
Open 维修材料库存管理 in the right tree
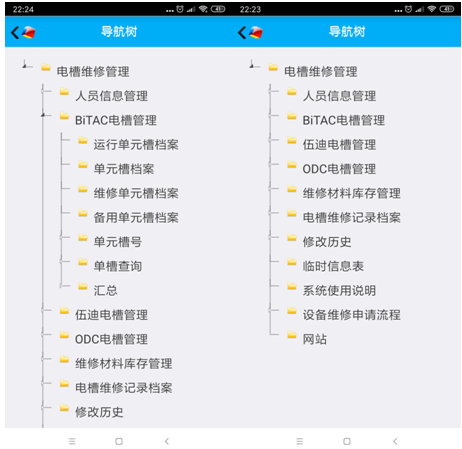[351, 193]
